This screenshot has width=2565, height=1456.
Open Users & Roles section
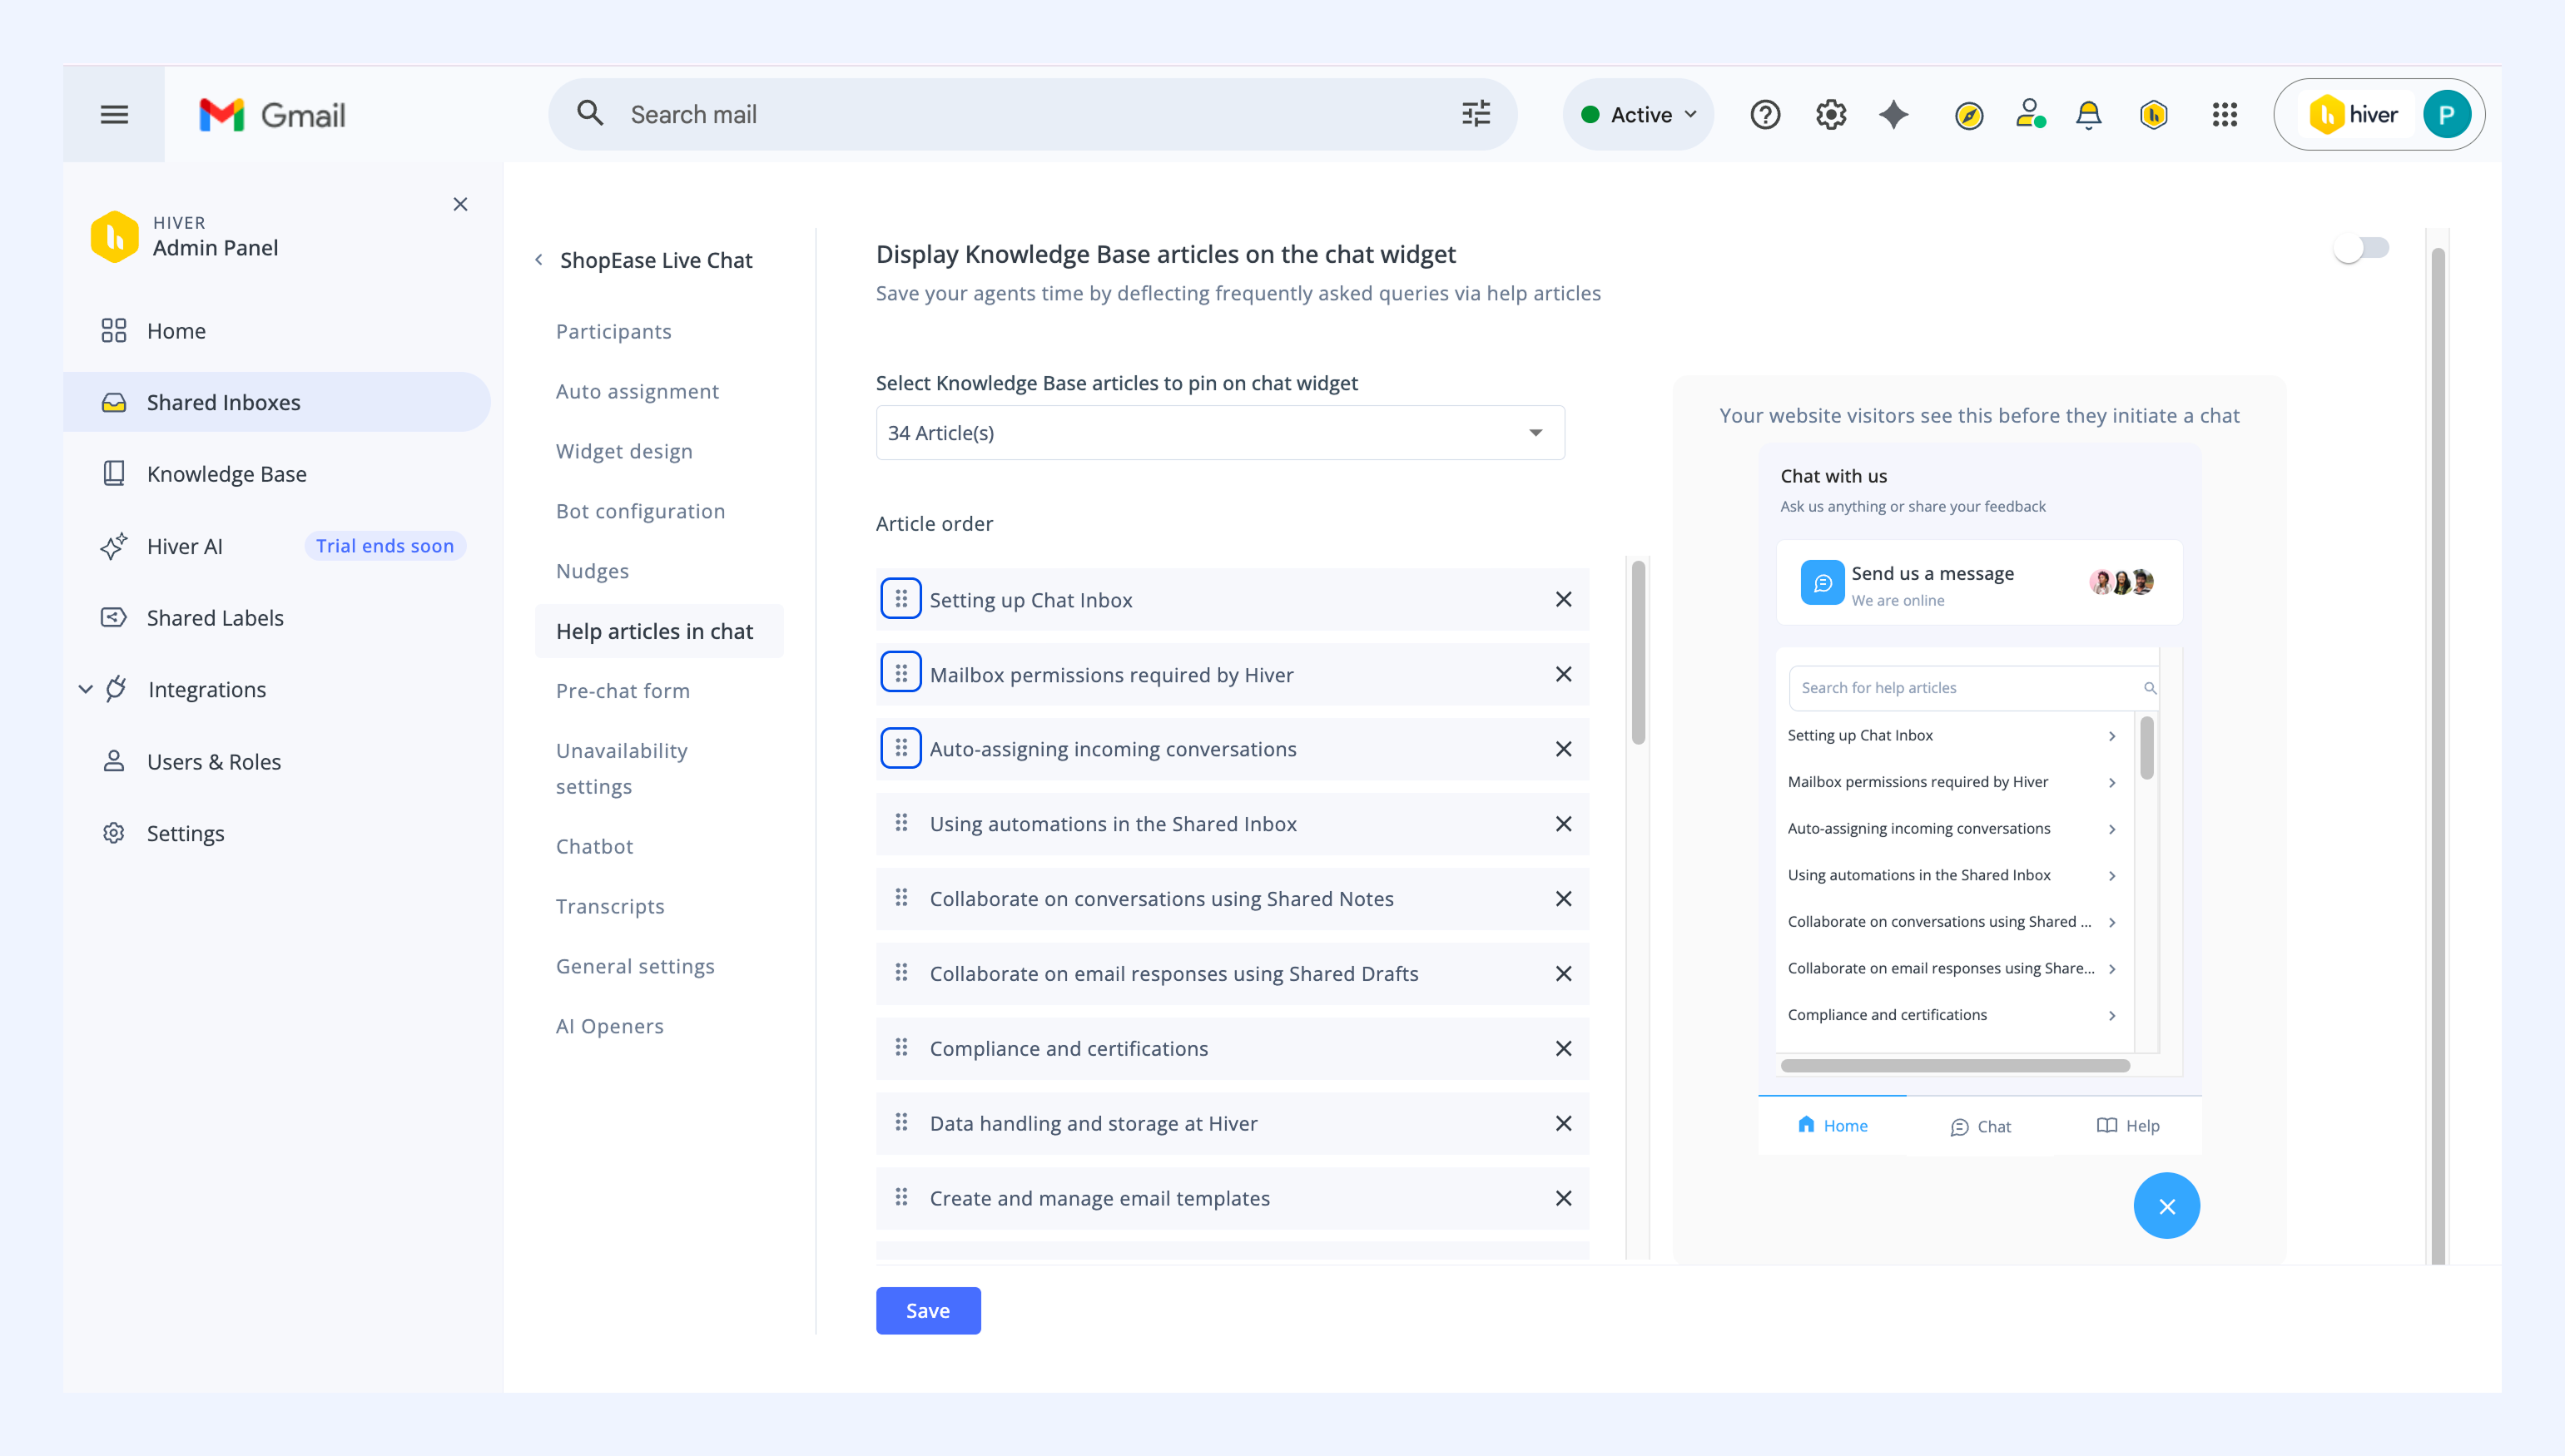(x=213, y=762)
